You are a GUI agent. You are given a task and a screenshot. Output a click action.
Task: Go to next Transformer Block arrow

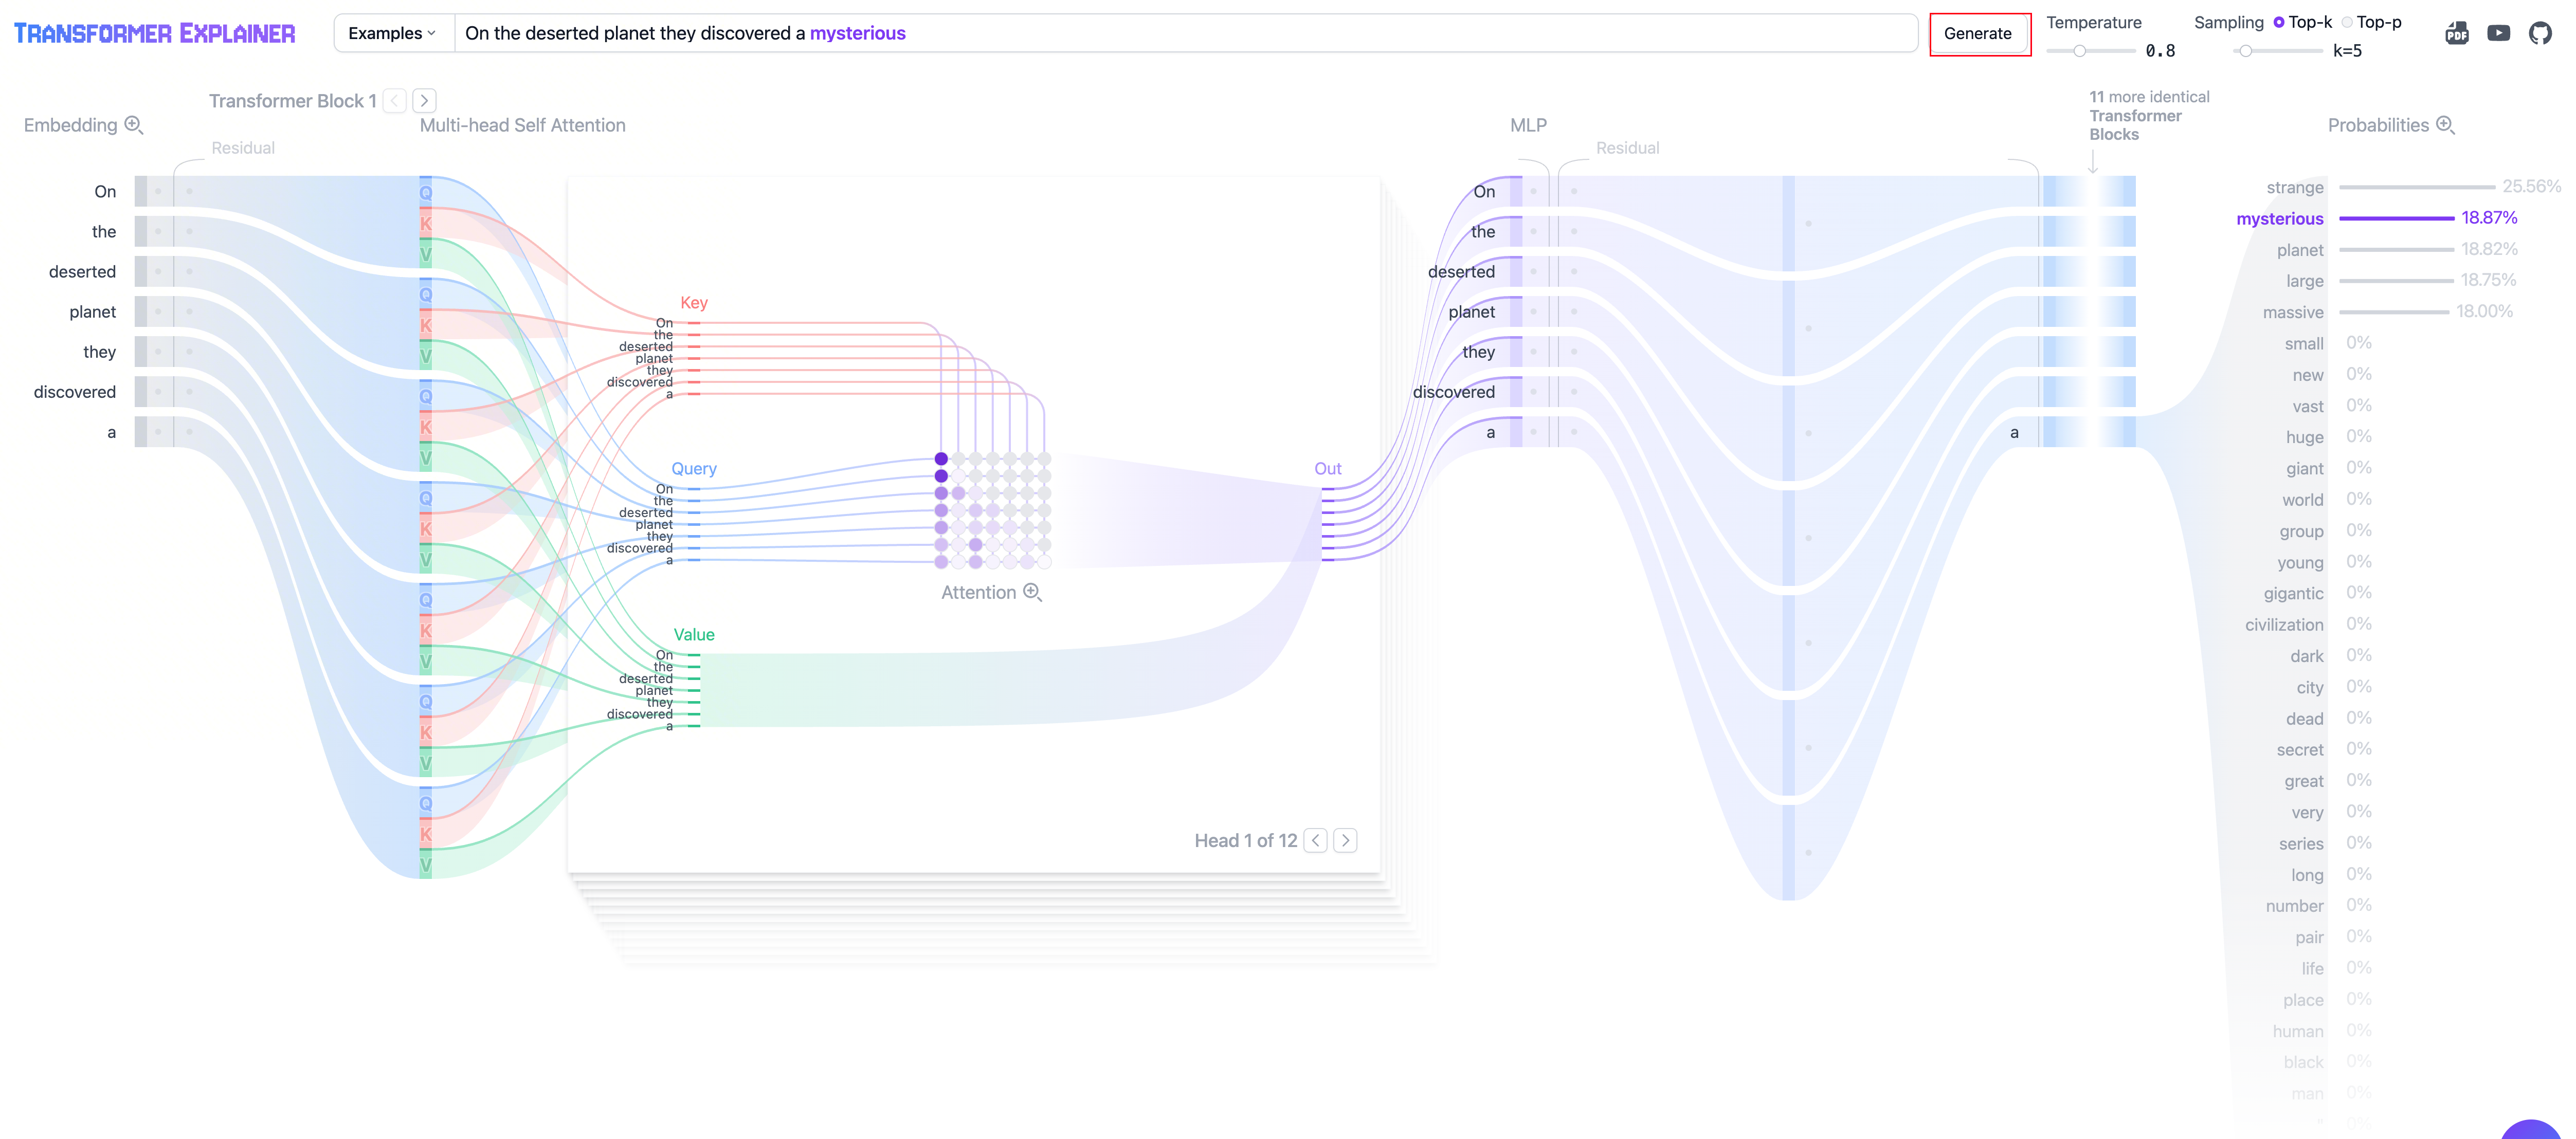[424, 101]
